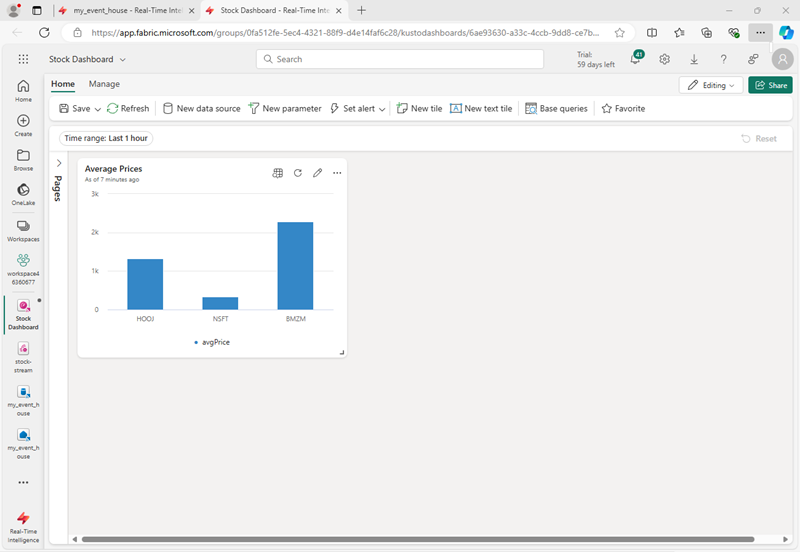Click the Reset button
The height and width of the screenshot is (552, 800).
coord(759,139)
